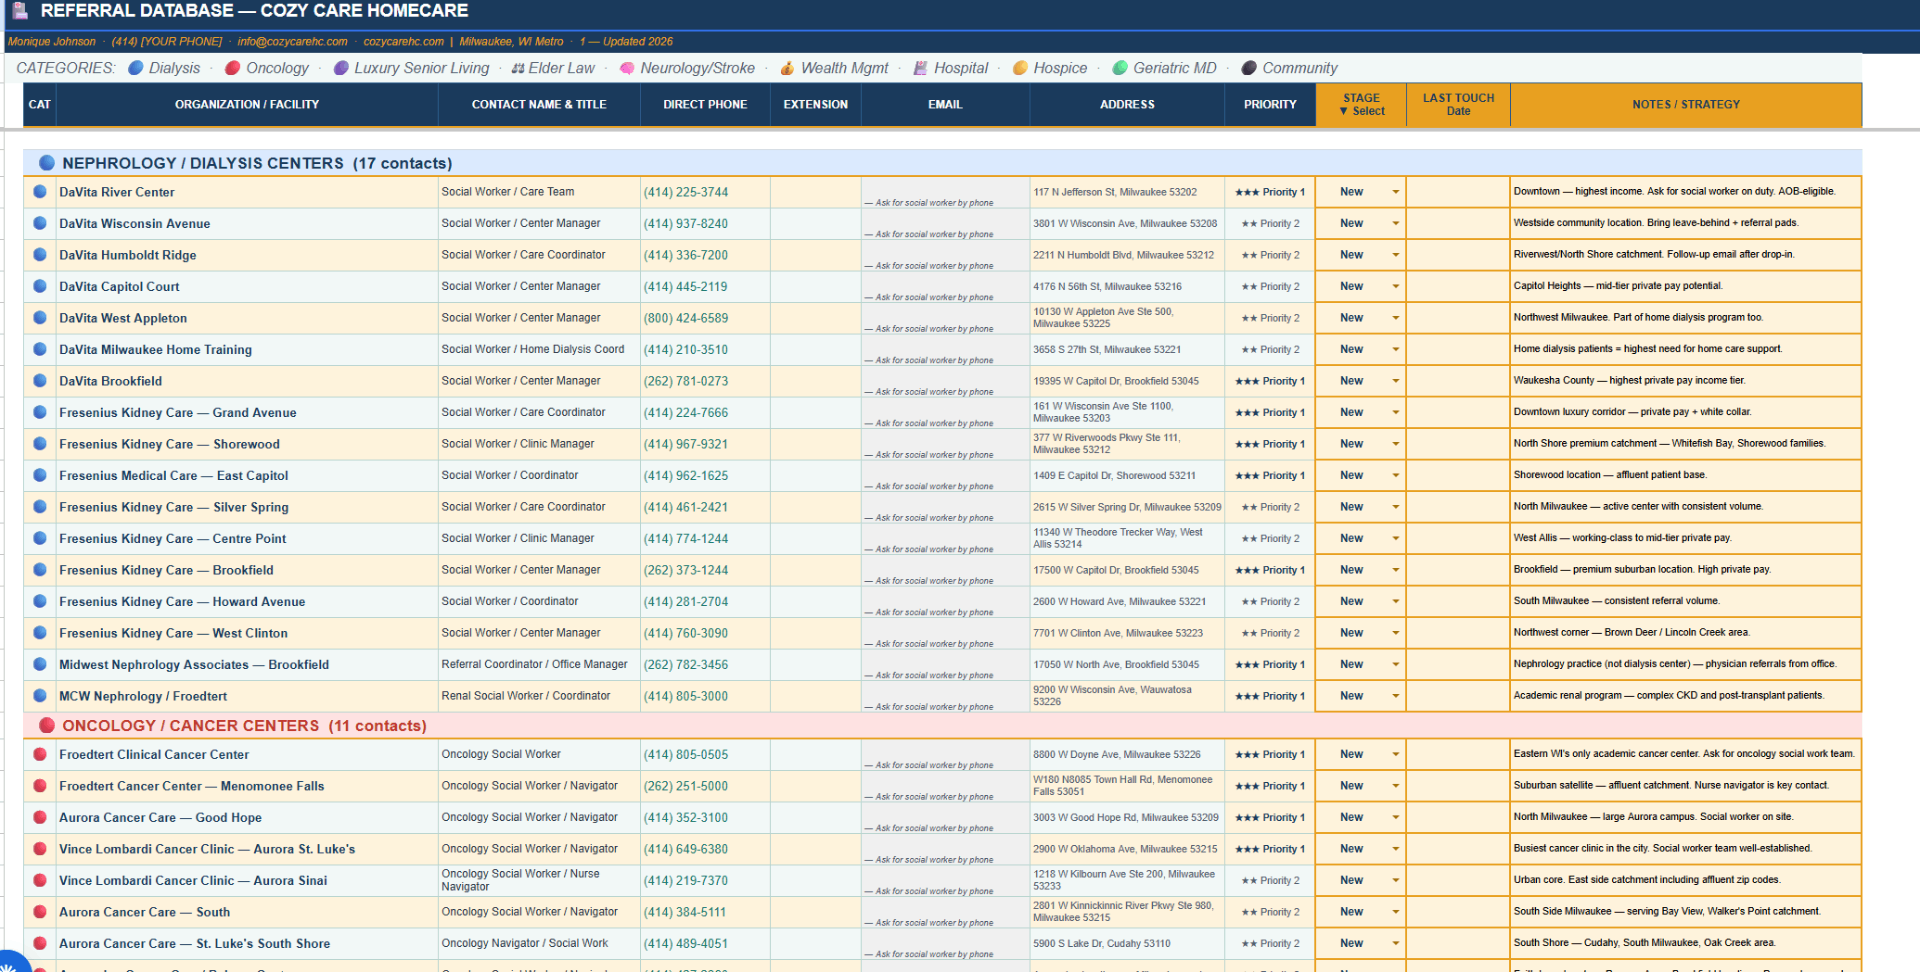Click the Hospital building icon

(921, 68)
